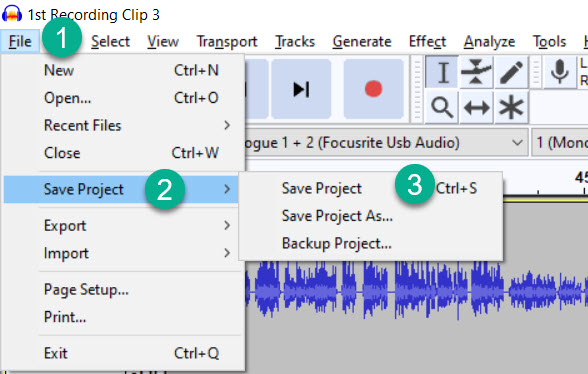Select the Envelope tool
The height and width of the screenshot is (374, 588).
476,72
